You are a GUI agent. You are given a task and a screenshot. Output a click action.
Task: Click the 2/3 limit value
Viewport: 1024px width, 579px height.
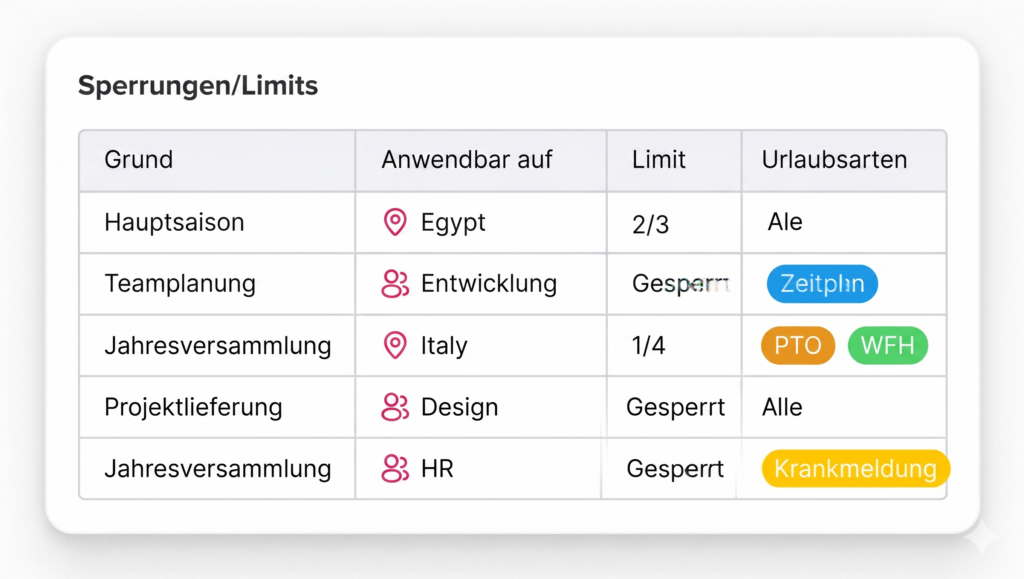click(646, 222)
